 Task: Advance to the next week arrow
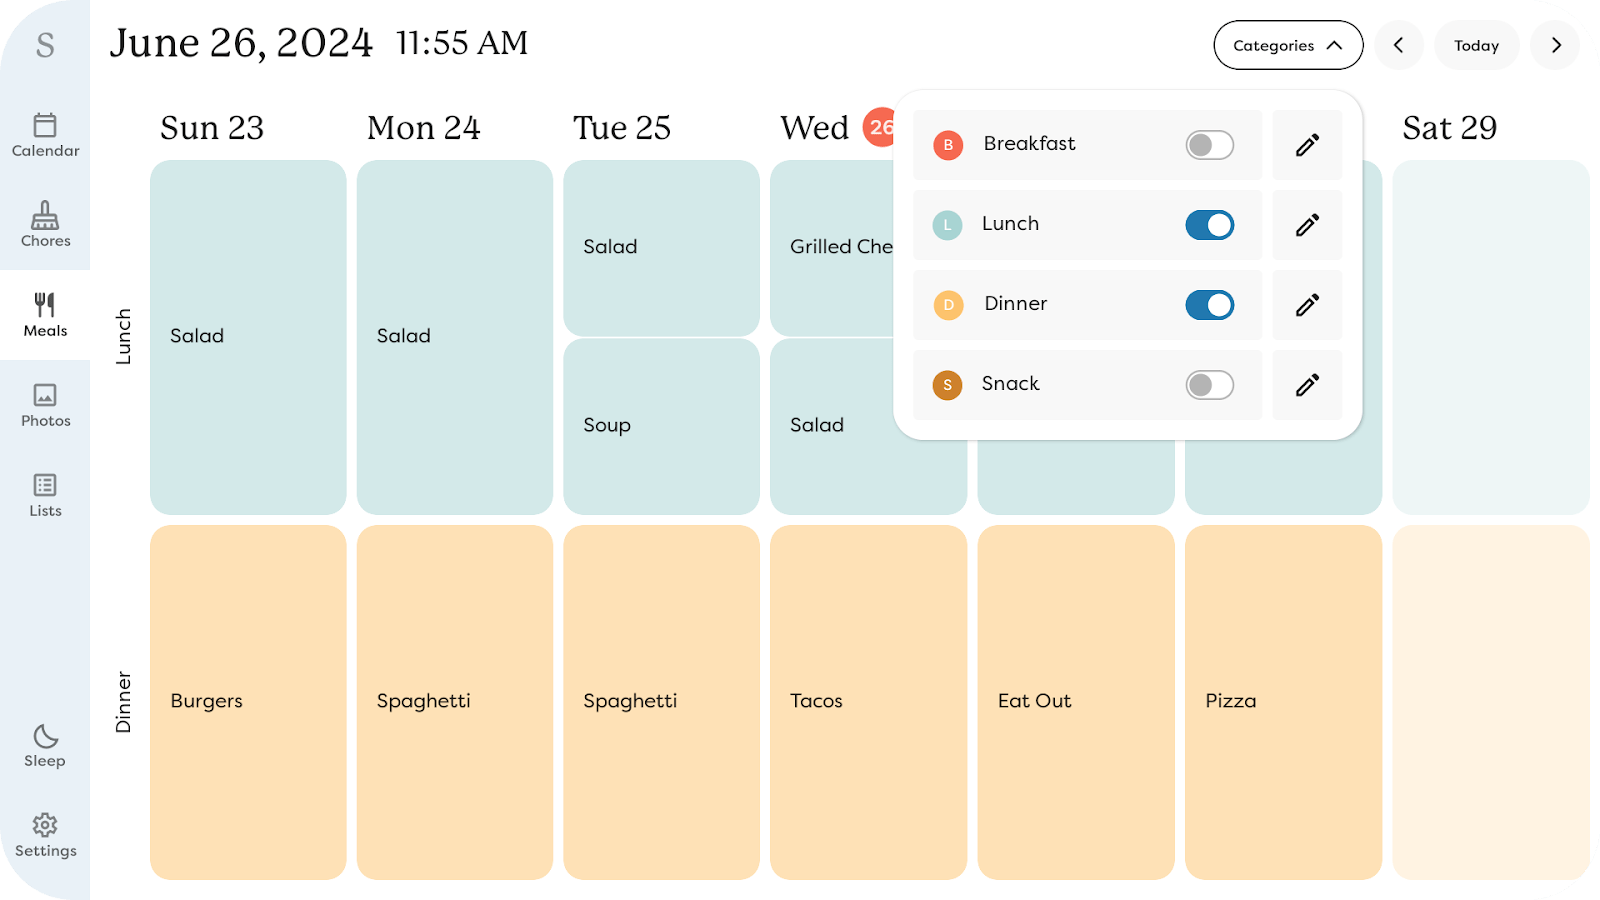[x=1555, y=46]
